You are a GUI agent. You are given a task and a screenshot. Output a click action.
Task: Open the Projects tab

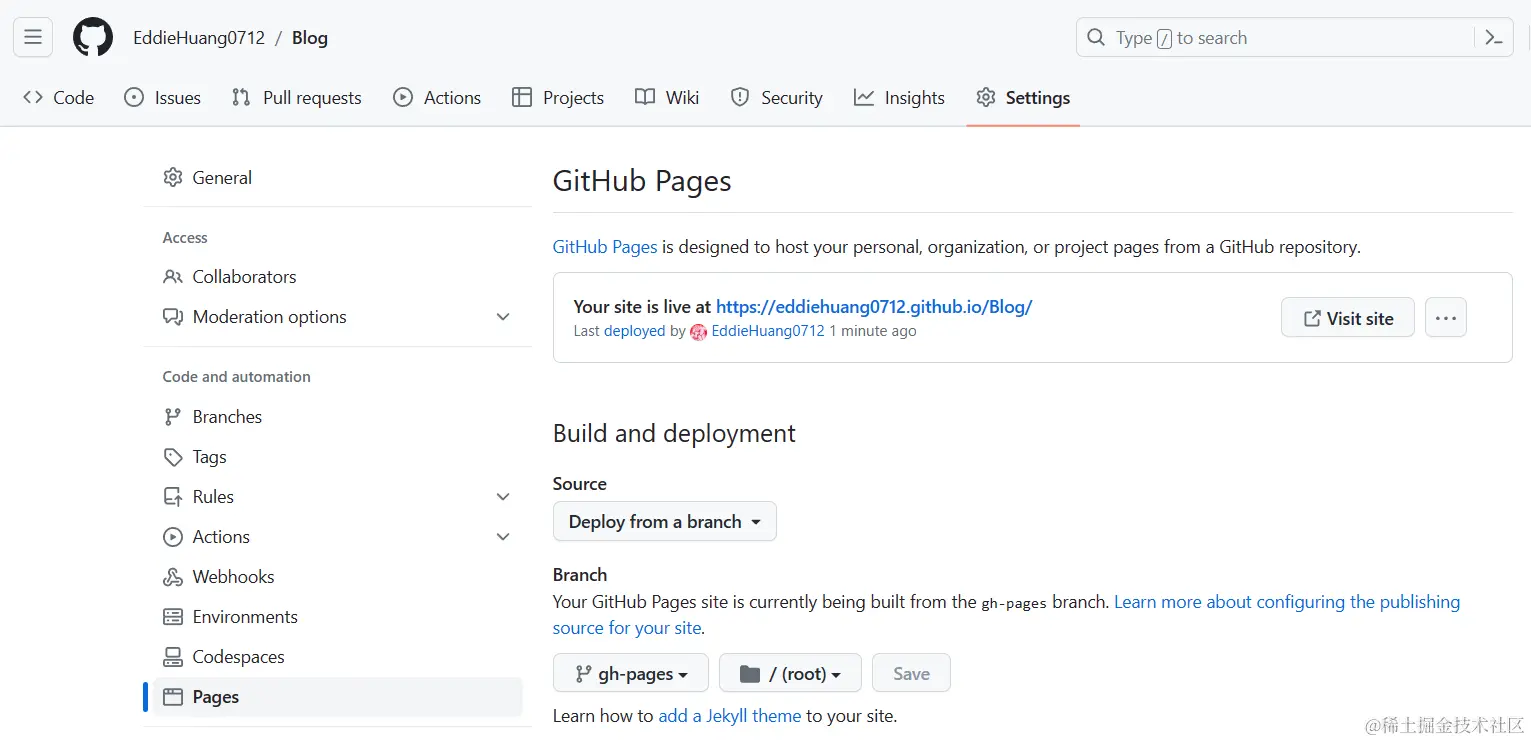tap(558, 97)
